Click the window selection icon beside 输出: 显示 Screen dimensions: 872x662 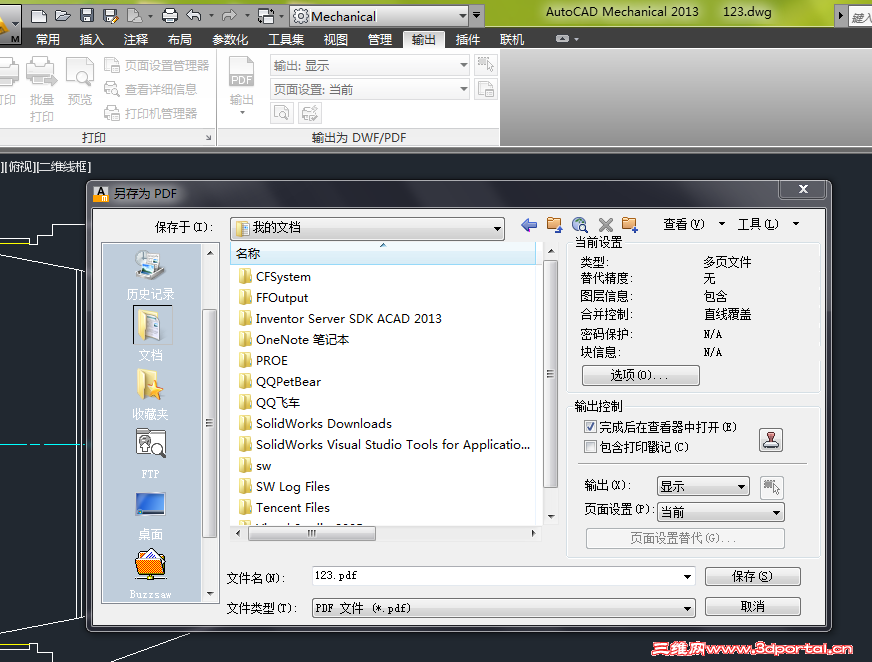click(486, 65)
